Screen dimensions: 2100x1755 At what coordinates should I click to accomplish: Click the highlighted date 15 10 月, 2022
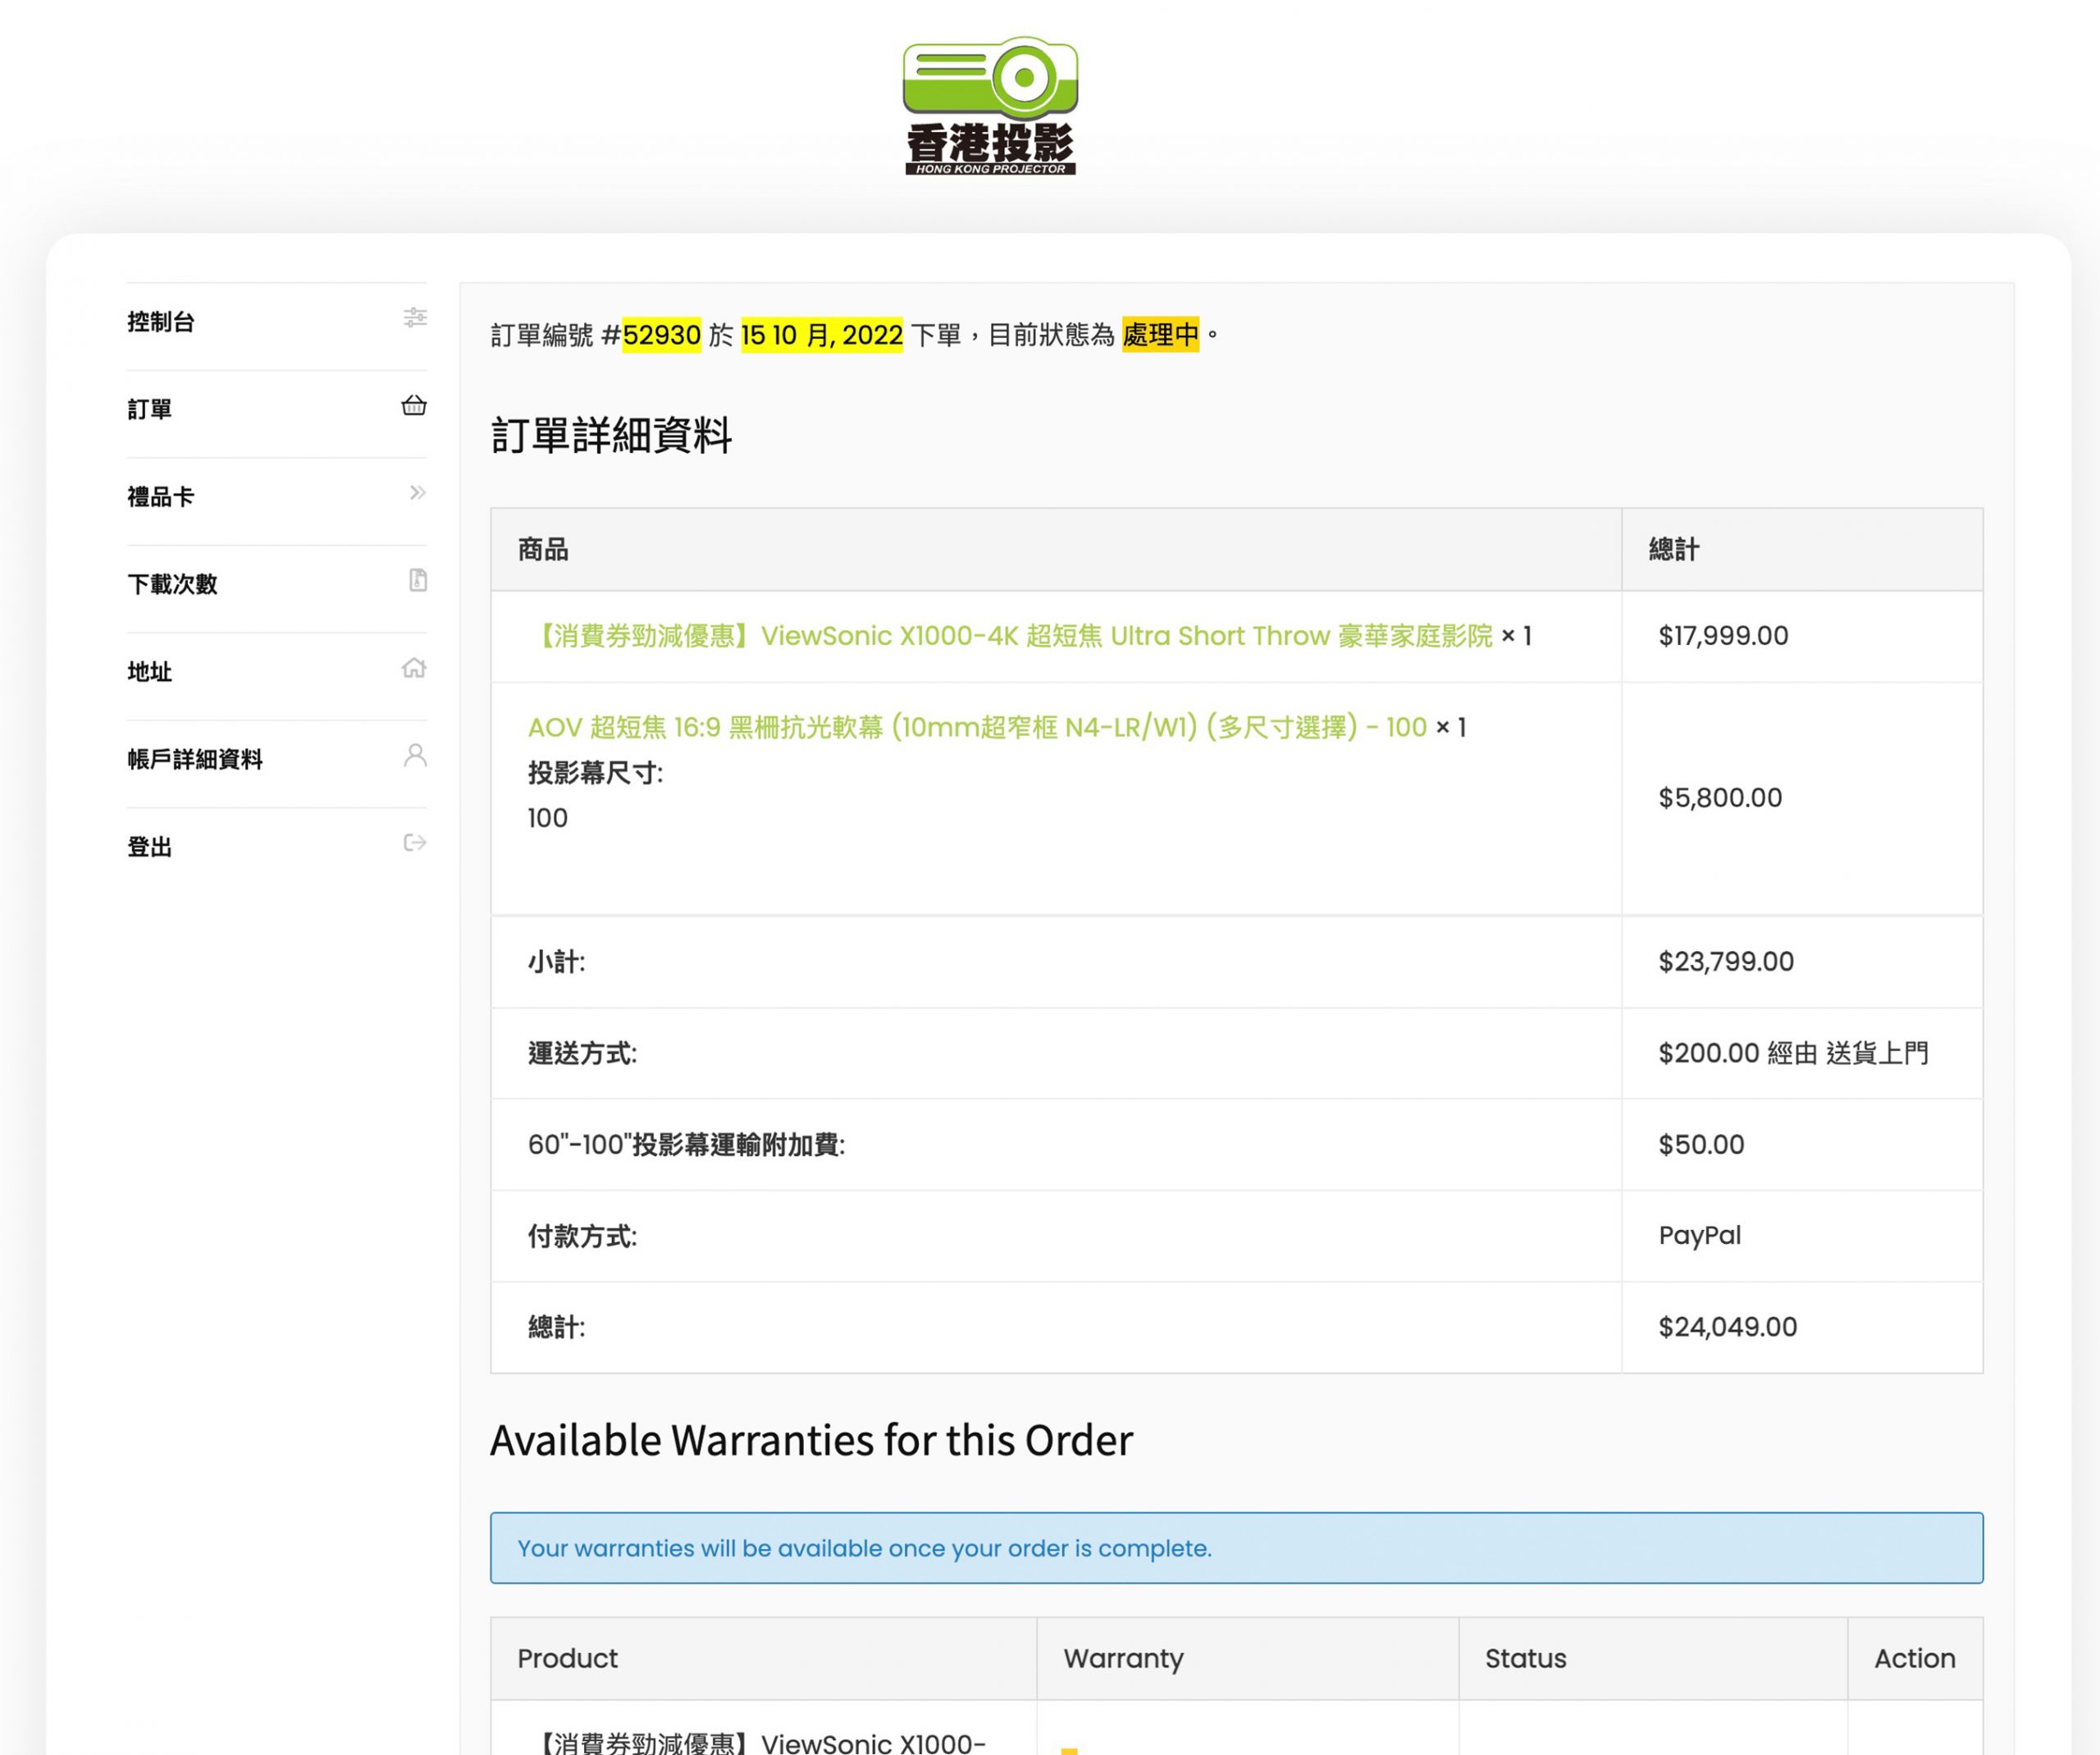822,335
